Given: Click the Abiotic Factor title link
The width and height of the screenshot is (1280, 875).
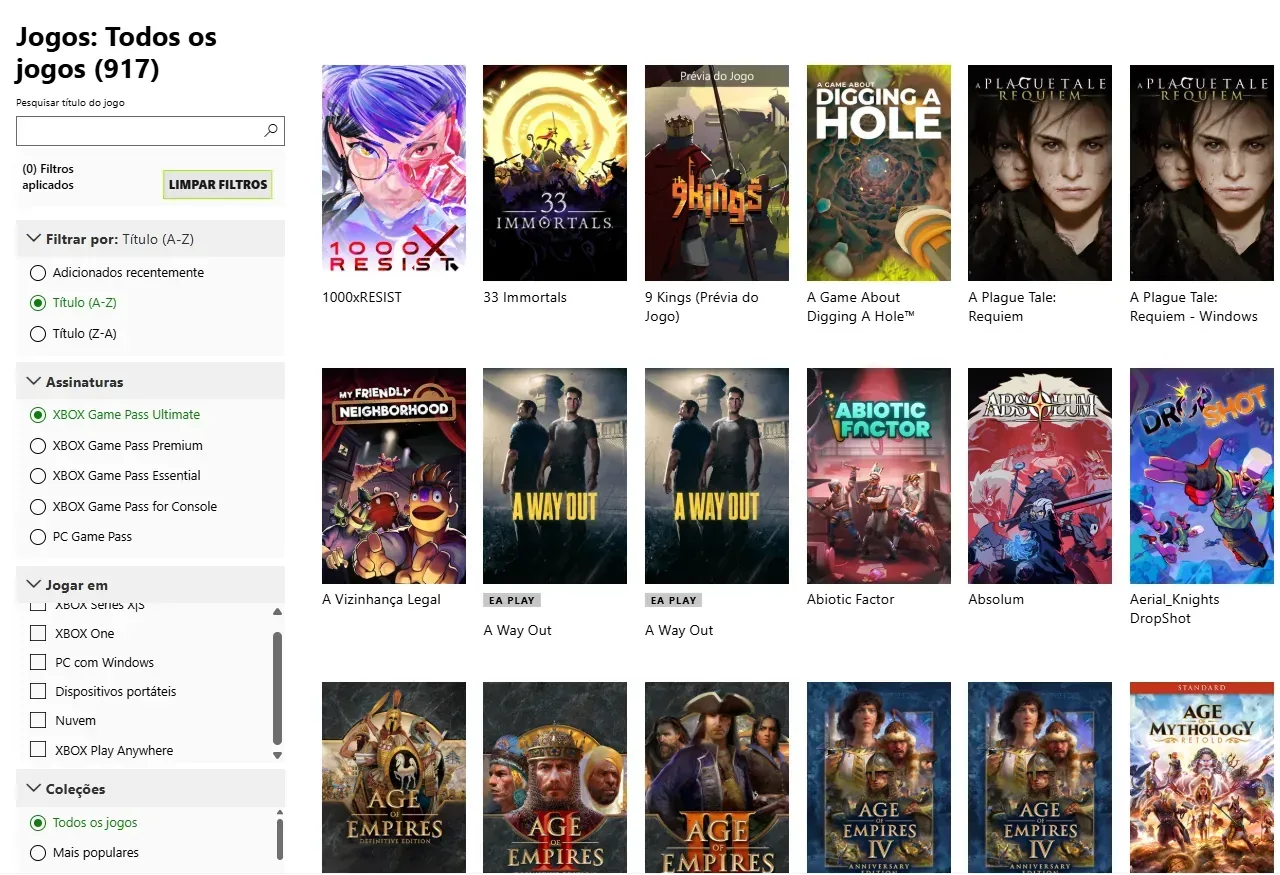Looking at the screenshot, I should 851,600.
